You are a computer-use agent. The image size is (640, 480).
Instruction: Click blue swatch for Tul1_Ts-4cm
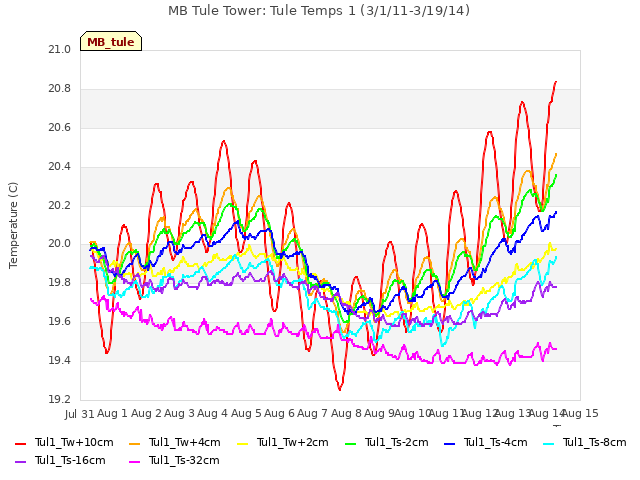pos(449,443)
